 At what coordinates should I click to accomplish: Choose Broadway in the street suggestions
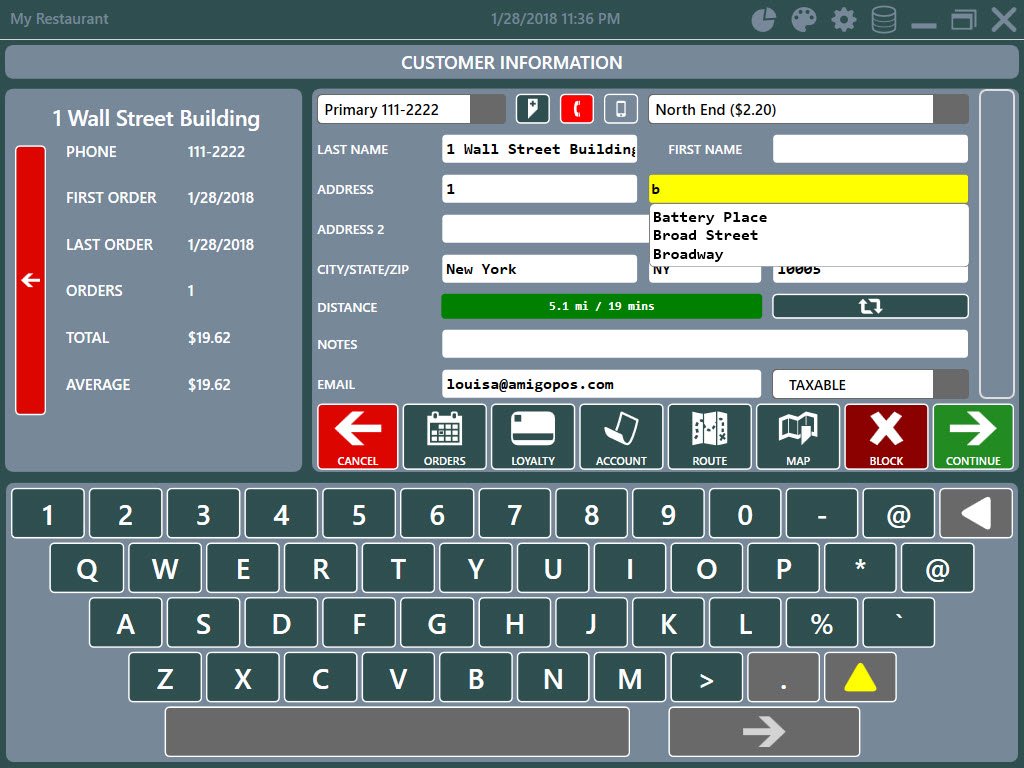coord(688,254)
